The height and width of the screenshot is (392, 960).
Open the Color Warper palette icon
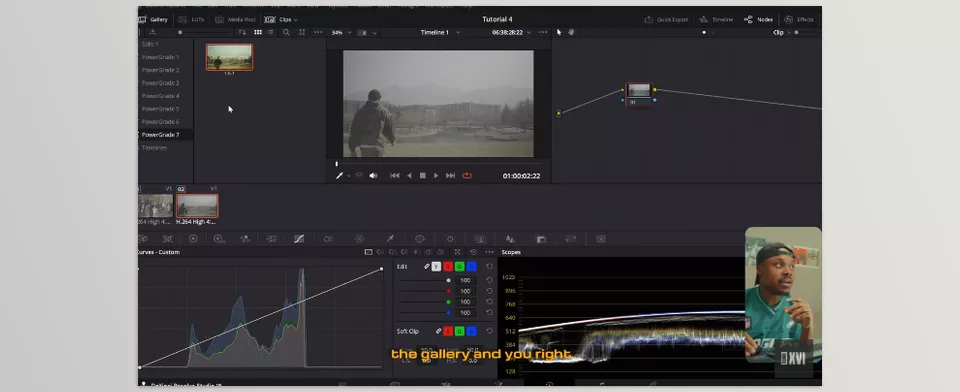point(359,239)
